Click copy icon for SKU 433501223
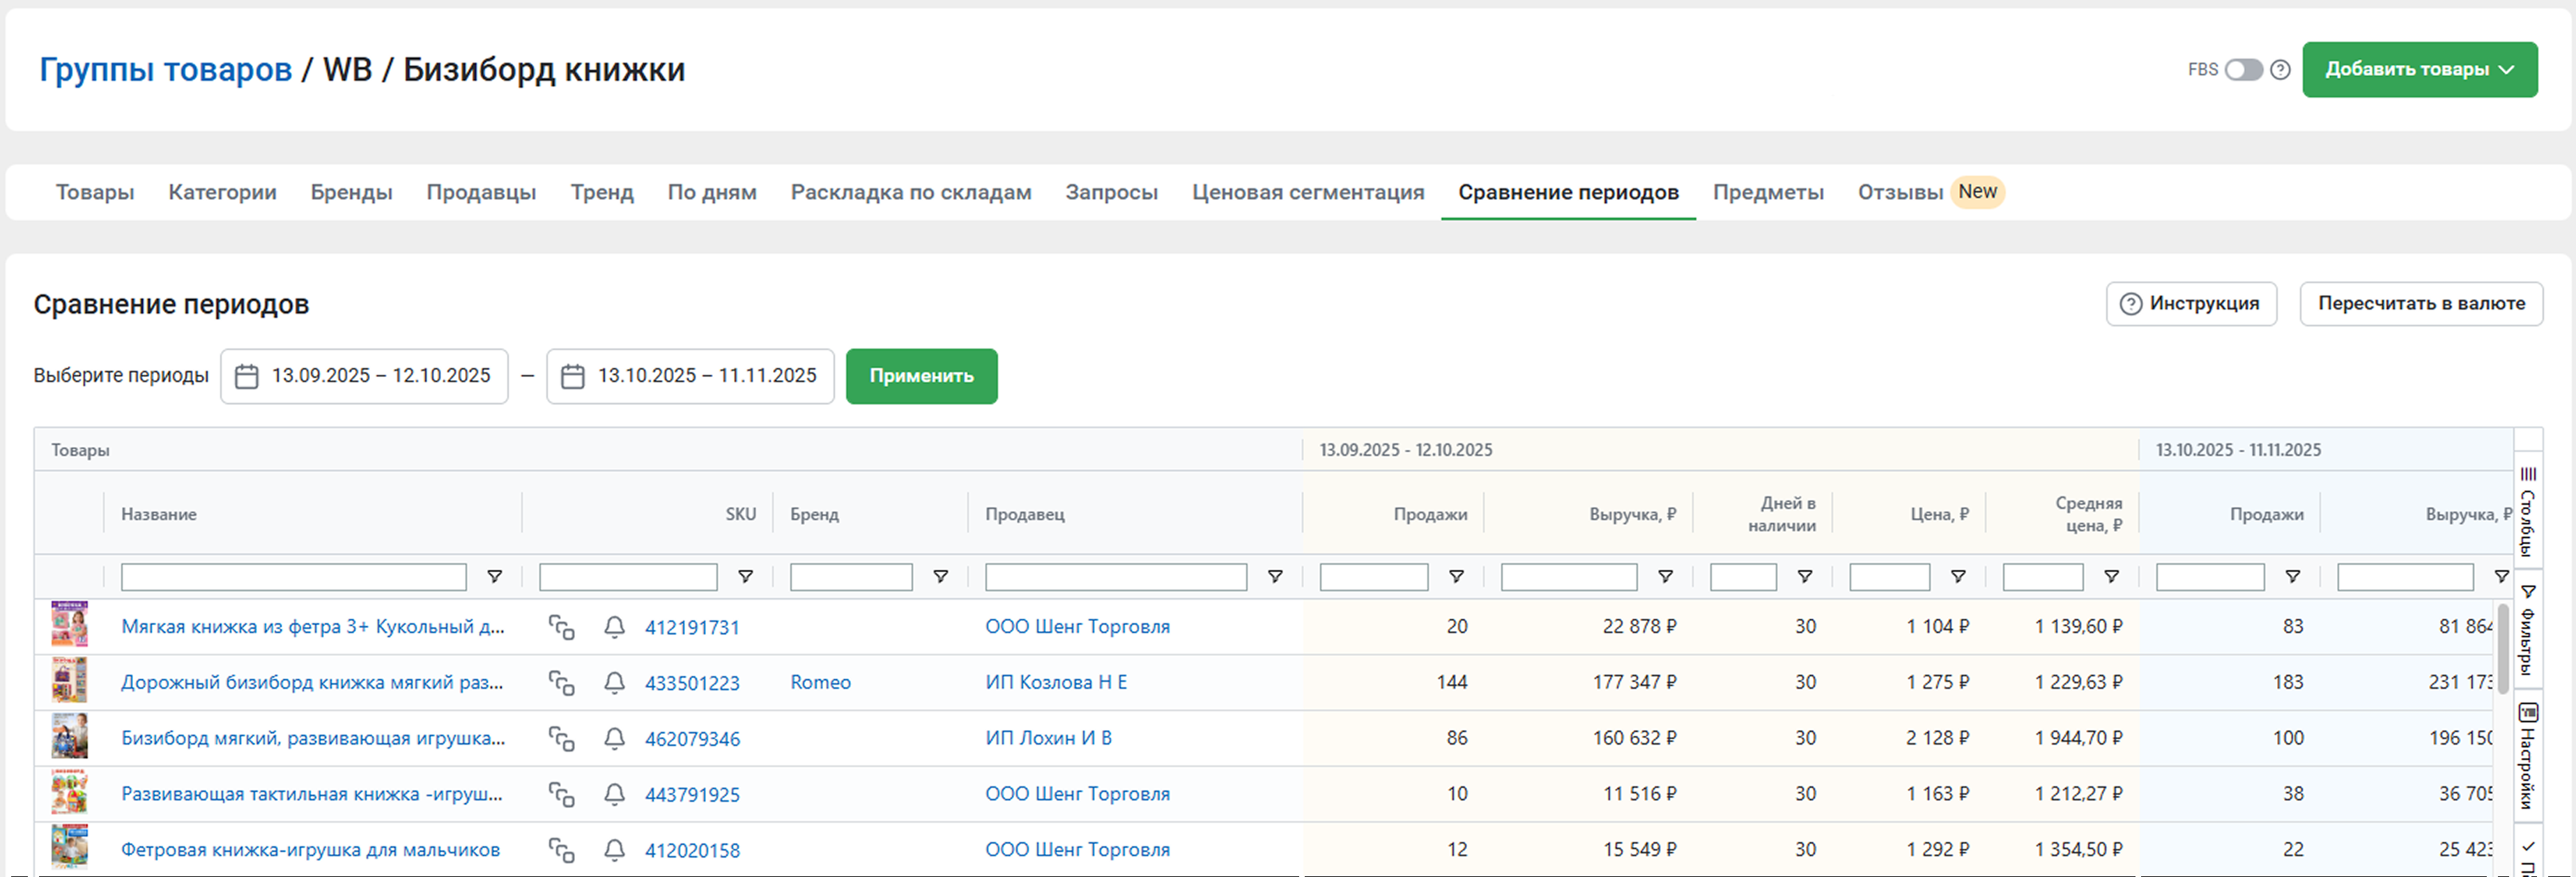Image resolution: width=2576 pixels, height=877 pixels. pyautogui.click(x=561, y=683)
